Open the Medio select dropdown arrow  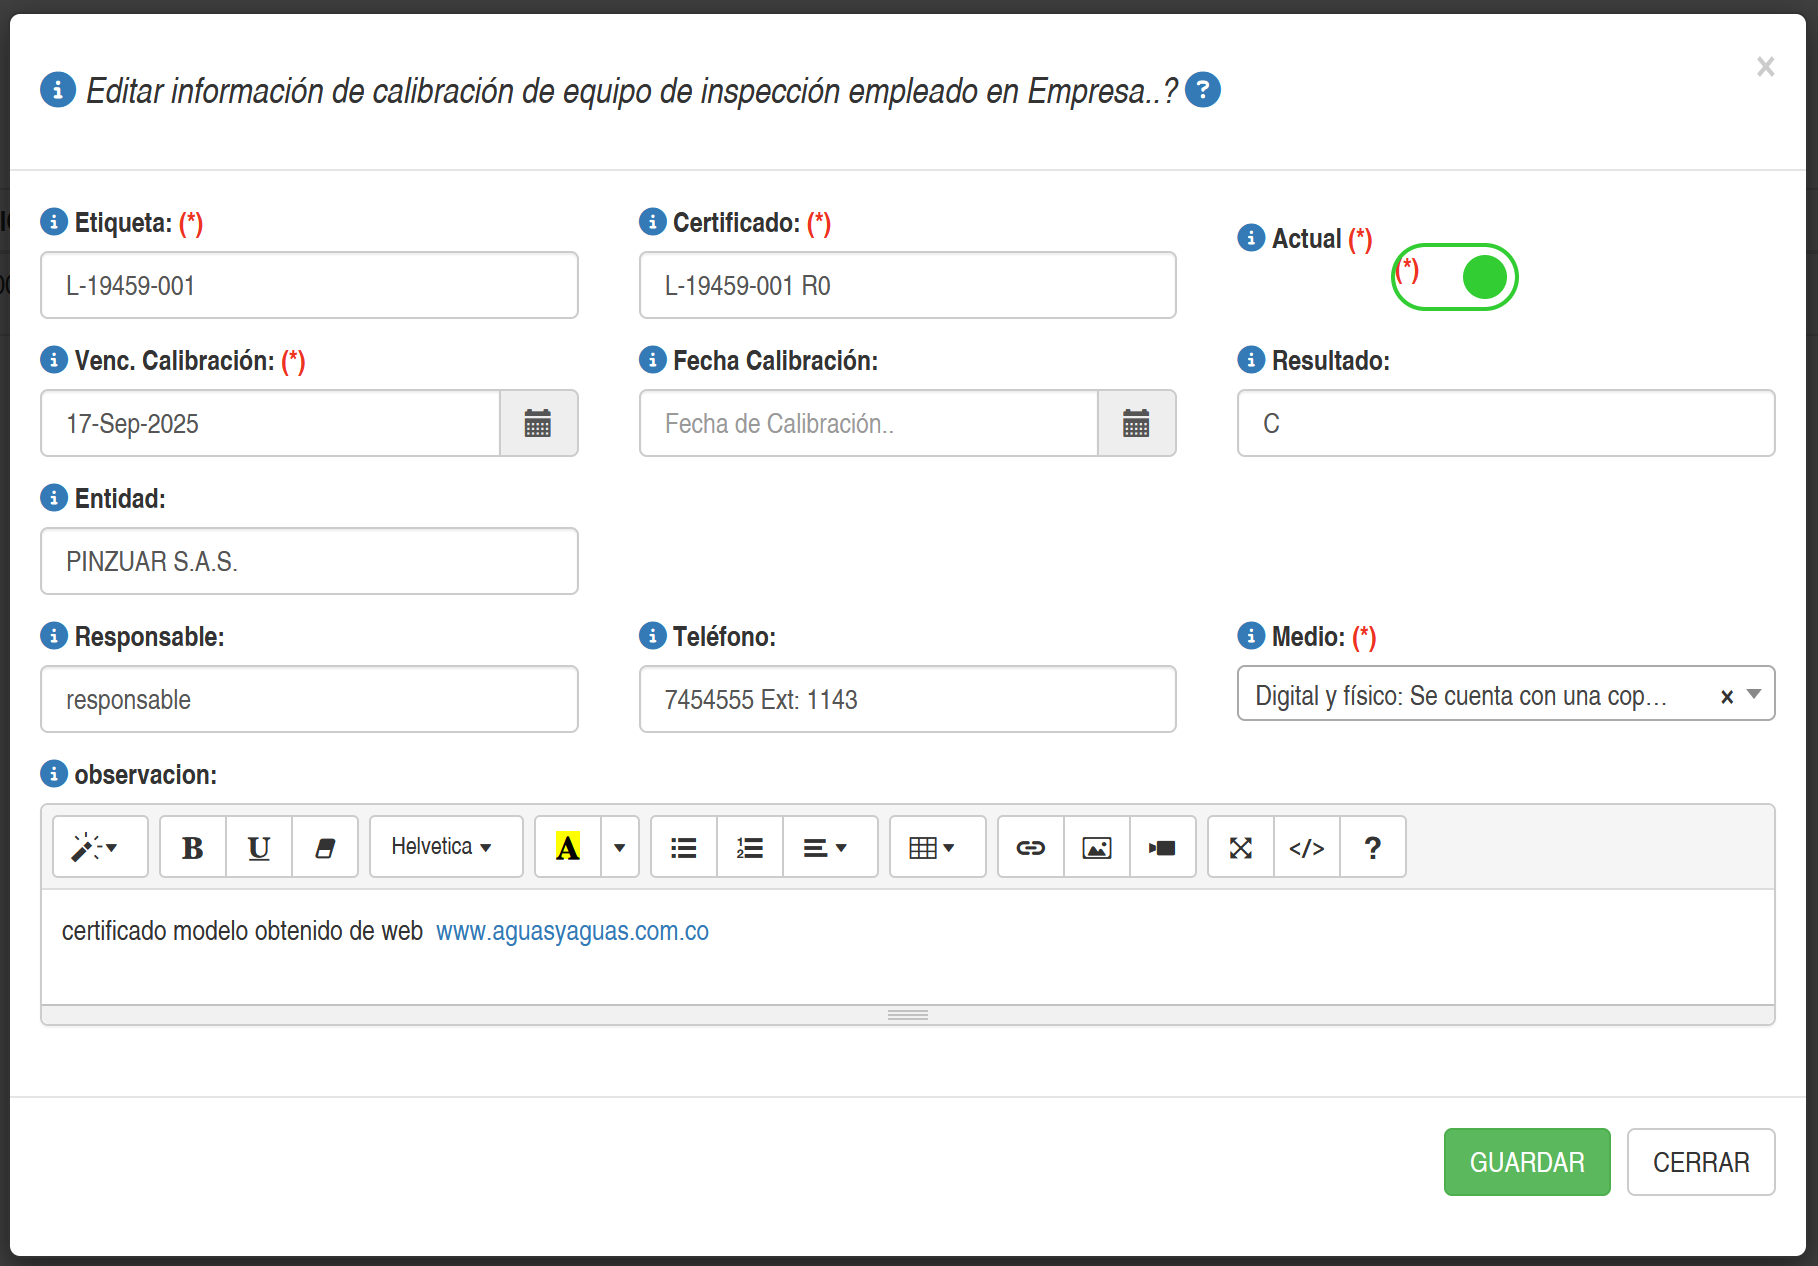pos(1753,694)
